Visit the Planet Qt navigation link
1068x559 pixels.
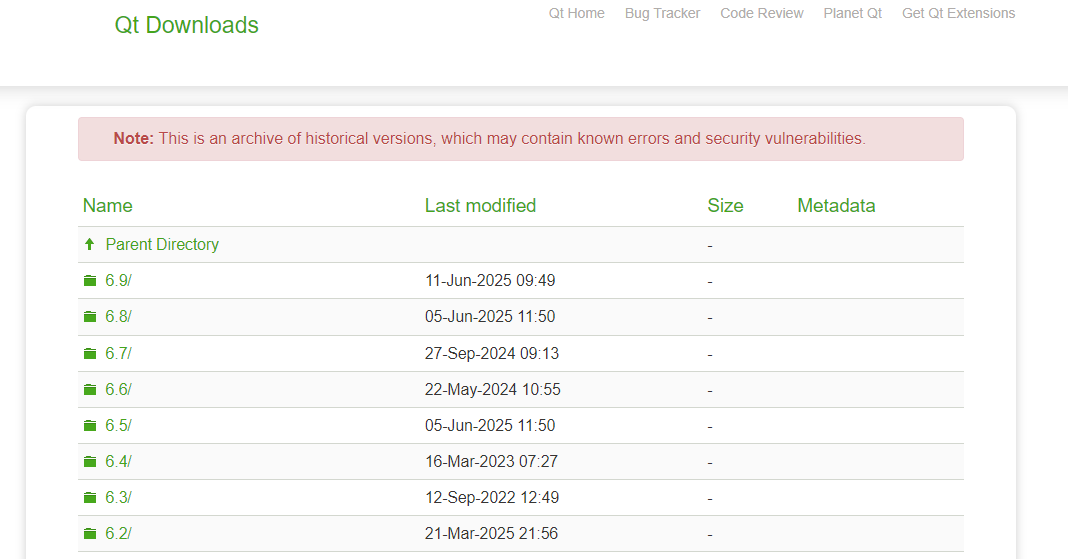pos(852,14)
